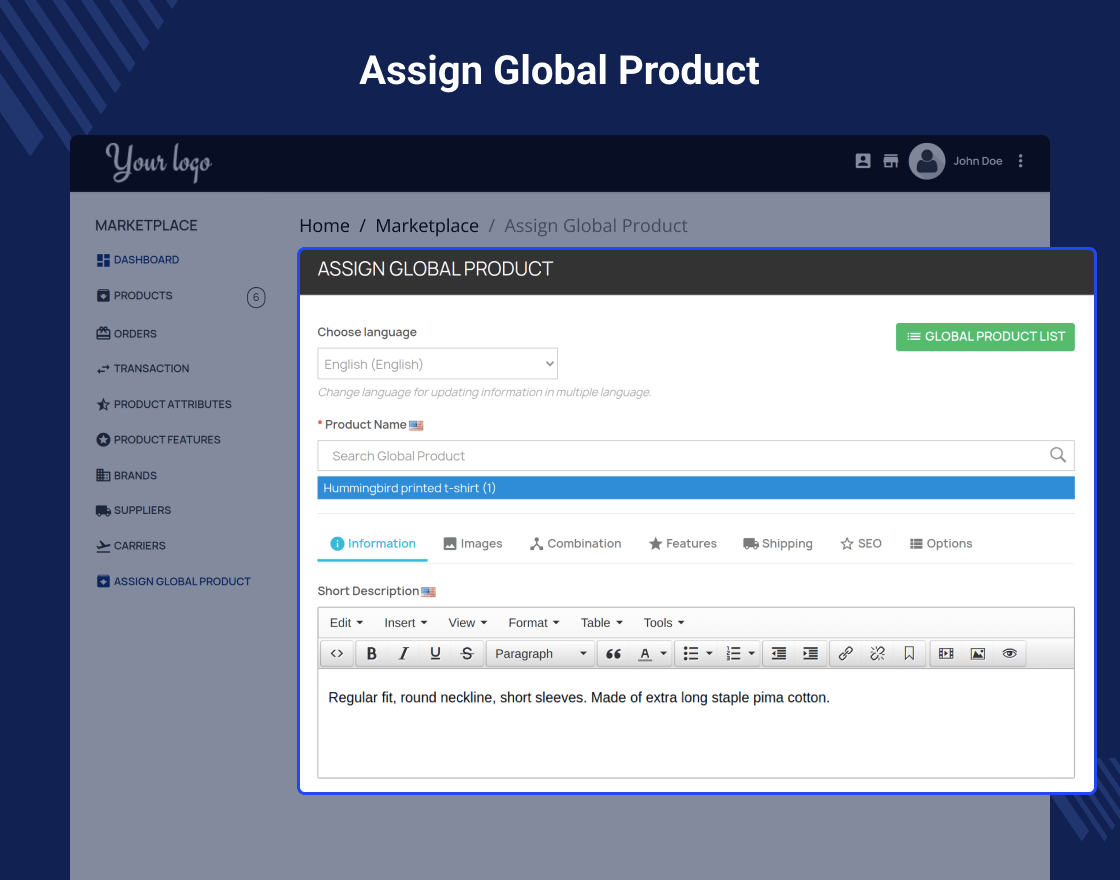This screenshot has height=880, width=1120.
Task: Switch to the Images tab
Action: coord(473,544)
